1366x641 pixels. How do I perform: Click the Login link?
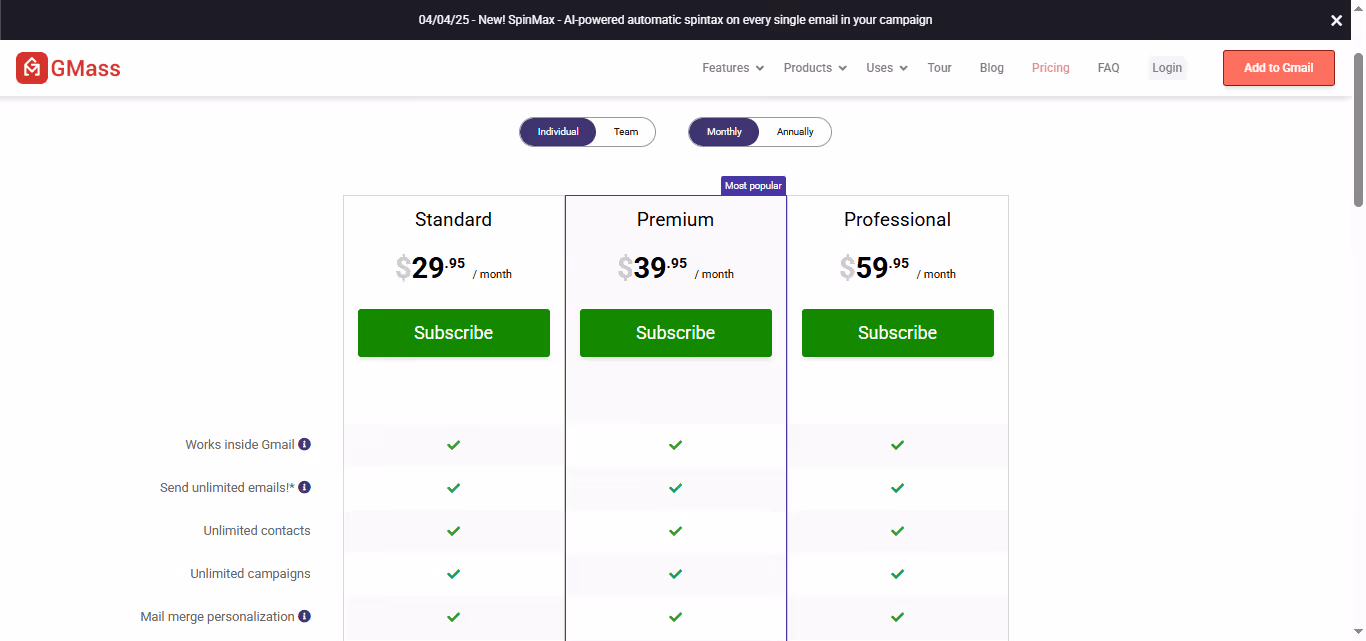tap(1167, 68)
